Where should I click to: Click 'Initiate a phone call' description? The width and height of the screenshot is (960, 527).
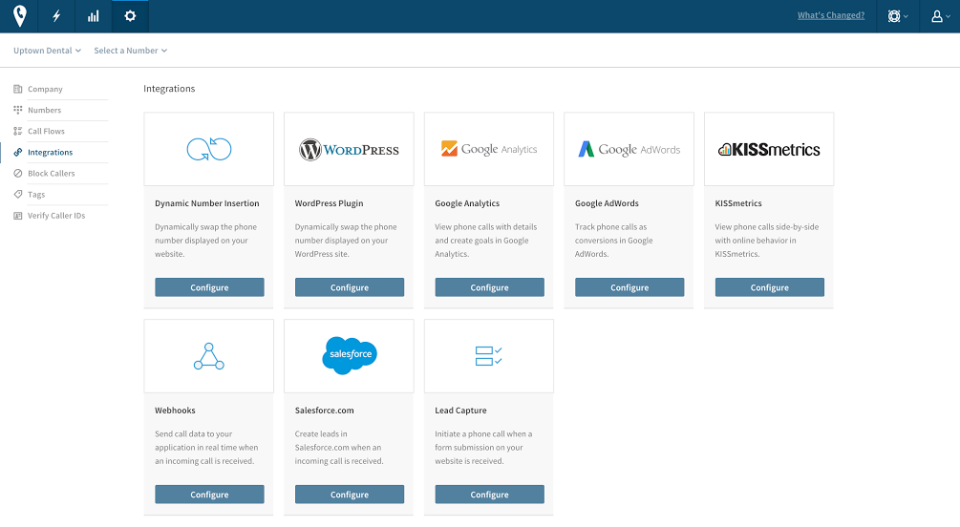click(484, 447)
